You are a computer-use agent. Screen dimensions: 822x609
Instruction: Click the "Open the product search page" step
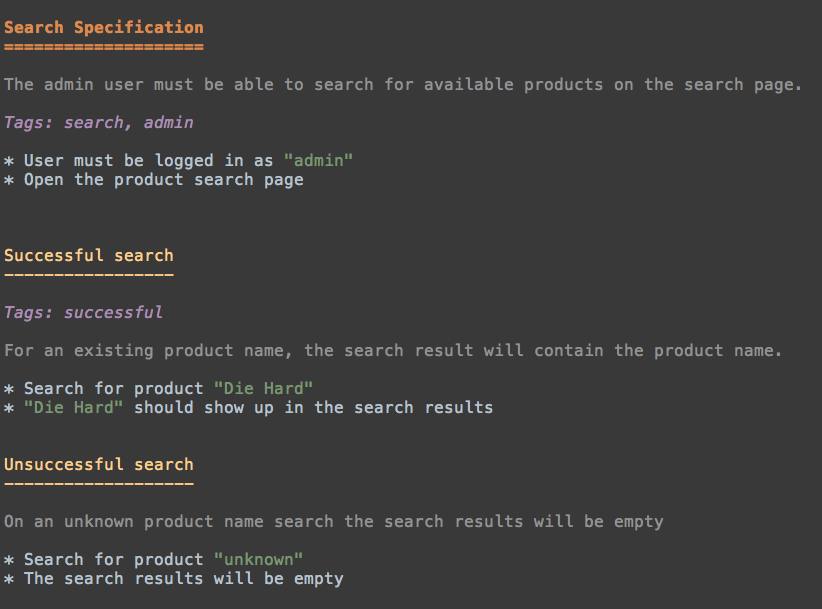point(163,180)
